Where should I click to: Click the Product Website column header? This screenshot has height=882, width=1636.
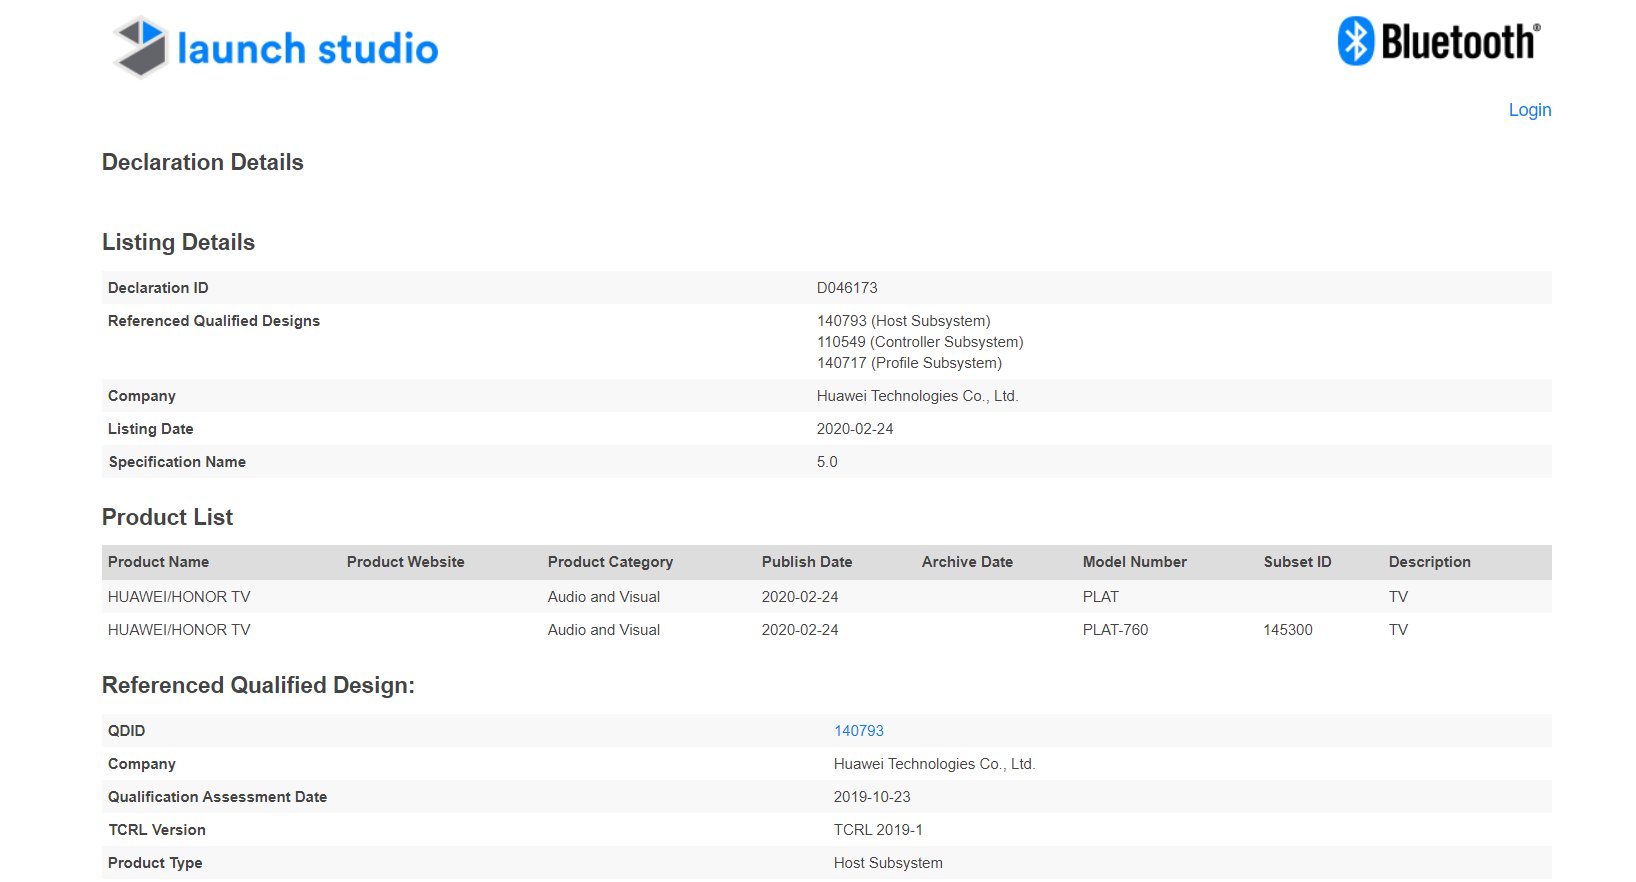[x=406, y=562]
